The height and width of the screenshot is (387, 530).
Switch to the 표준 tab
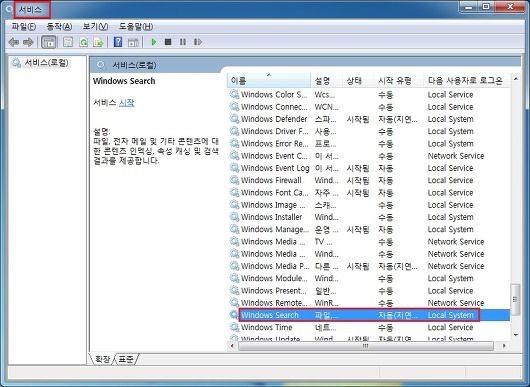(x=126, y=359)
